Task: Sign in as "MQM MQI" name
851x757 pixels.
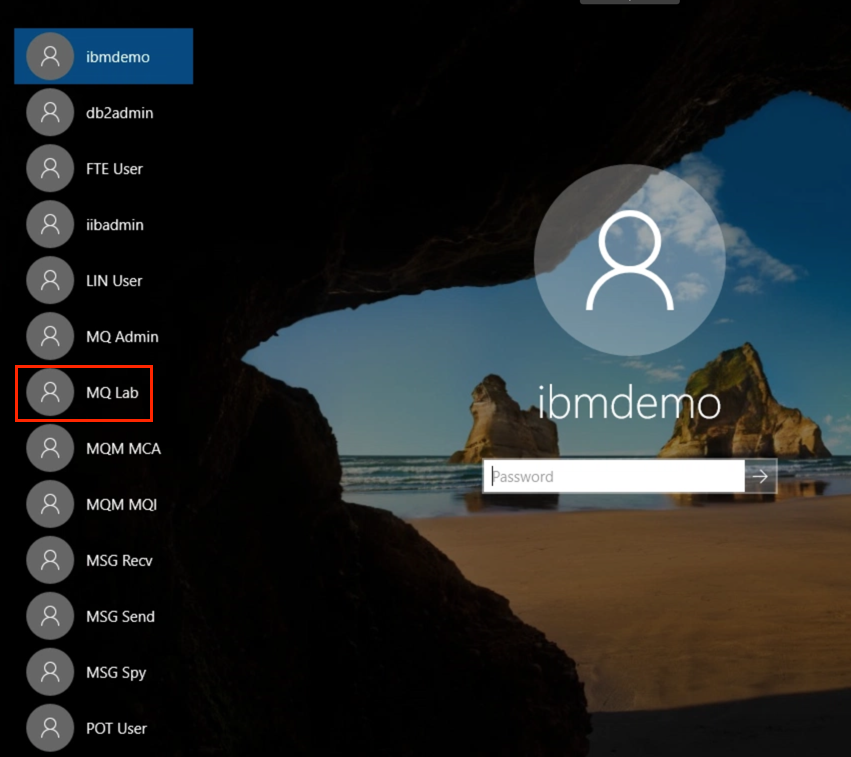Action: pyautogui.click(x=121, y=504)
